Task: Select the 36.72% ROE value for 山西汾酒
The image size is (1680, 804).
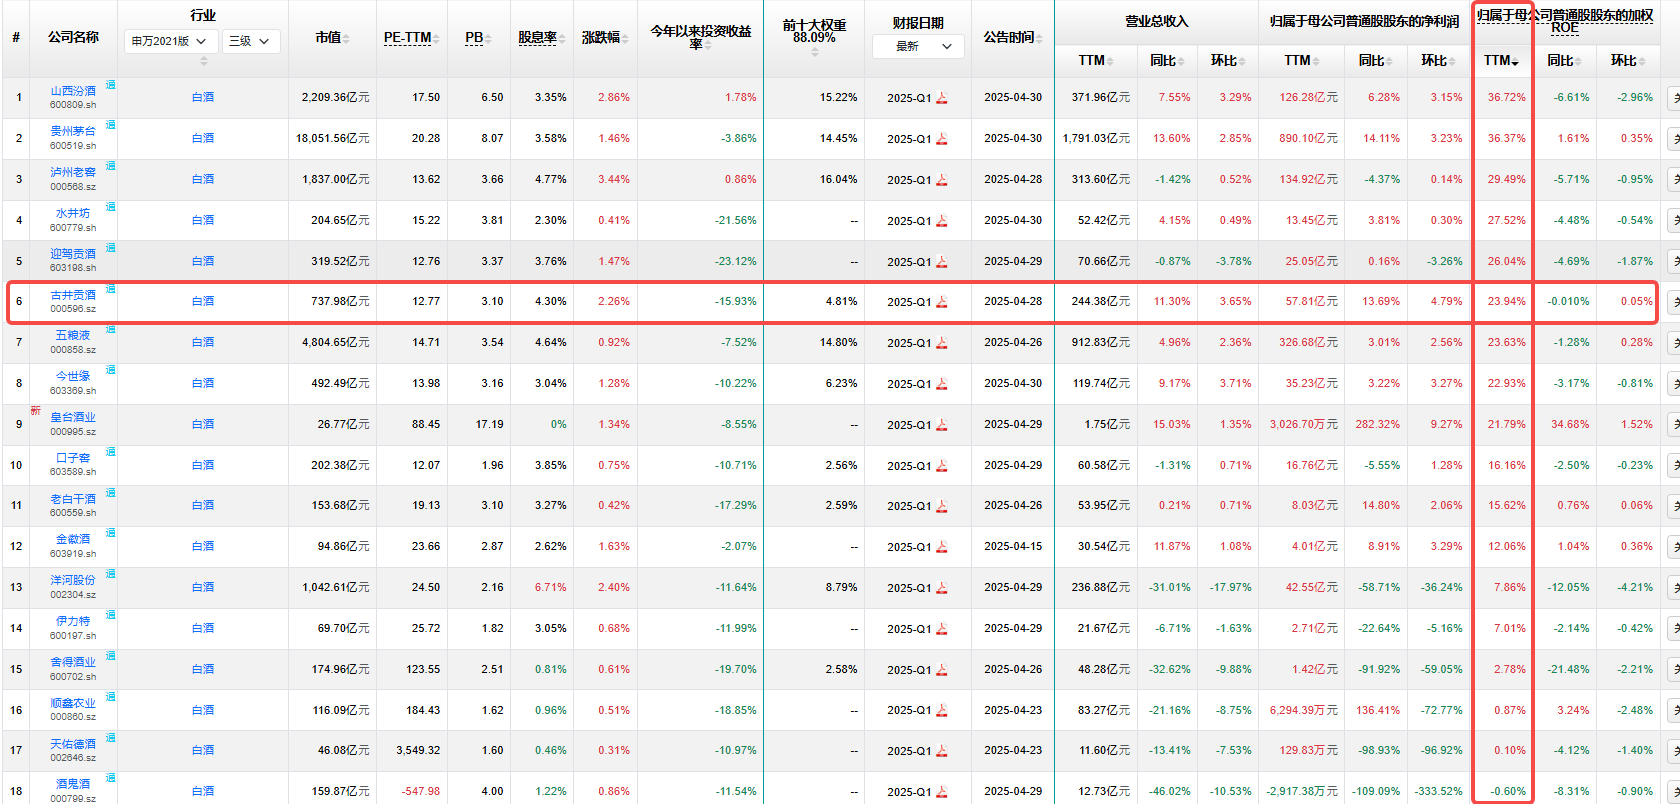Action: pos(1507,98)
